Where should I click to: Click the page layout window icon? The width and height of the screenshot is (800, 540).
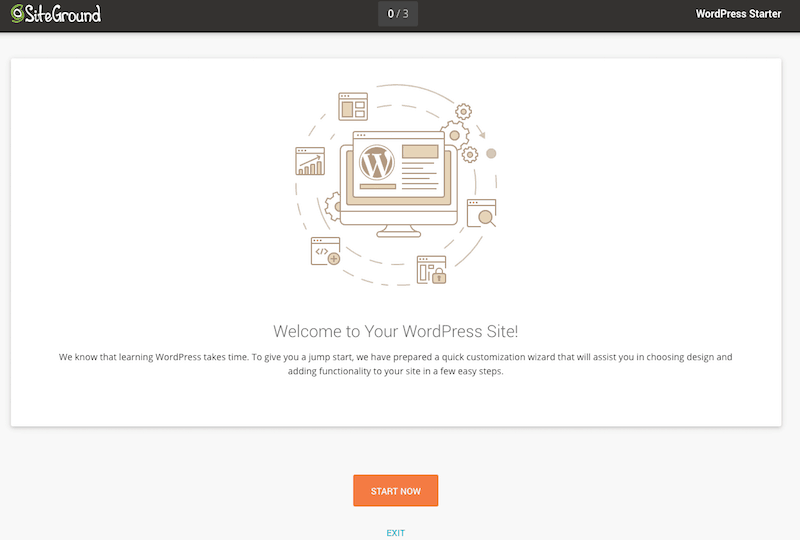click(353, 106)
